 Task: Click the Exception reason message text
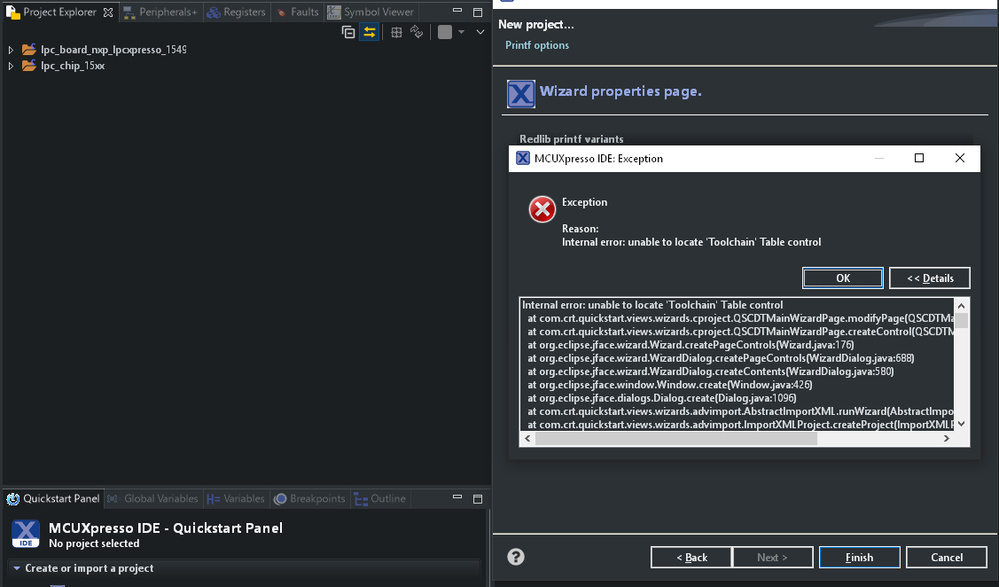tap(691, 242)
